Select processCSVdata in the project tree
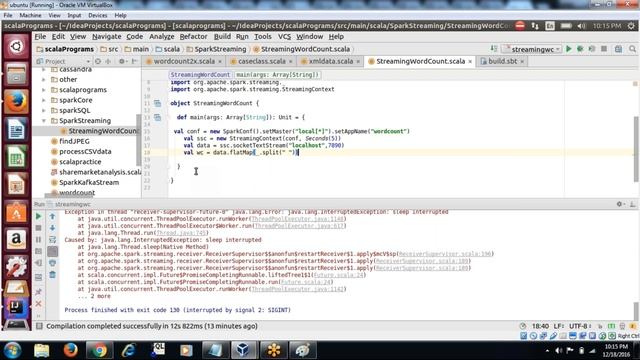 coord(85,151)
